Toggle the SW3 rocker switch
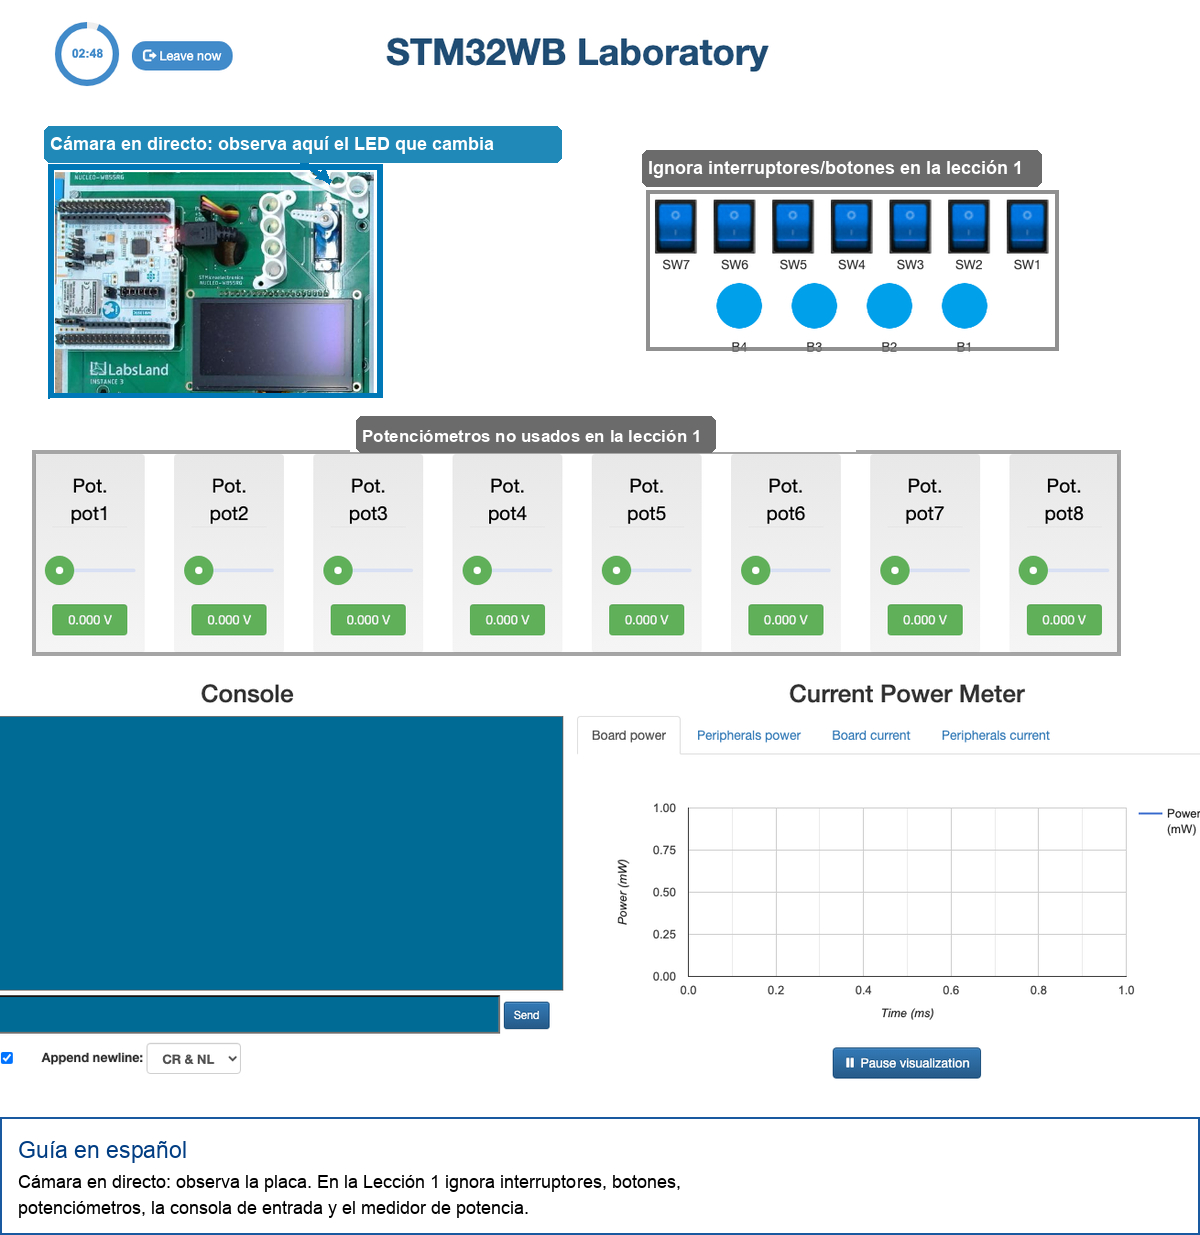Image resolution: width=1200 pixels, height=1235 pixels. click(910, 226)
